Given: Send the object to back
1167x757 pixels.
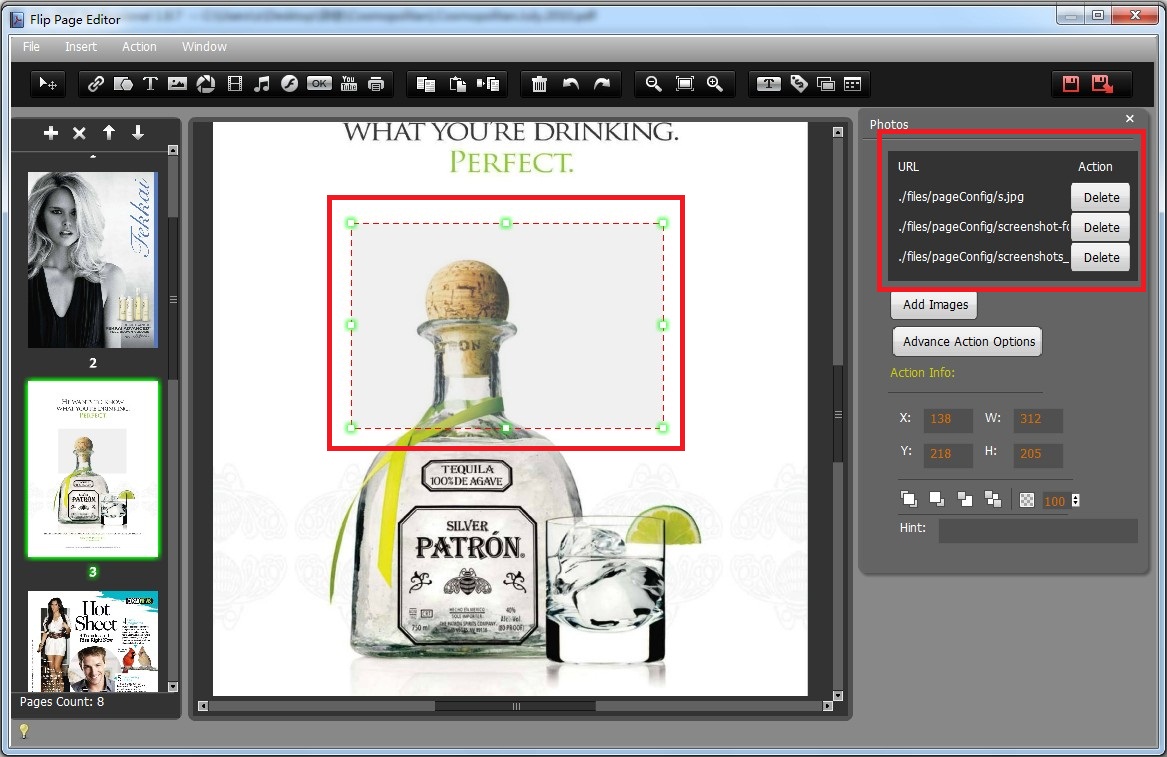Looking at the screenshot, I should pos(937,499).
